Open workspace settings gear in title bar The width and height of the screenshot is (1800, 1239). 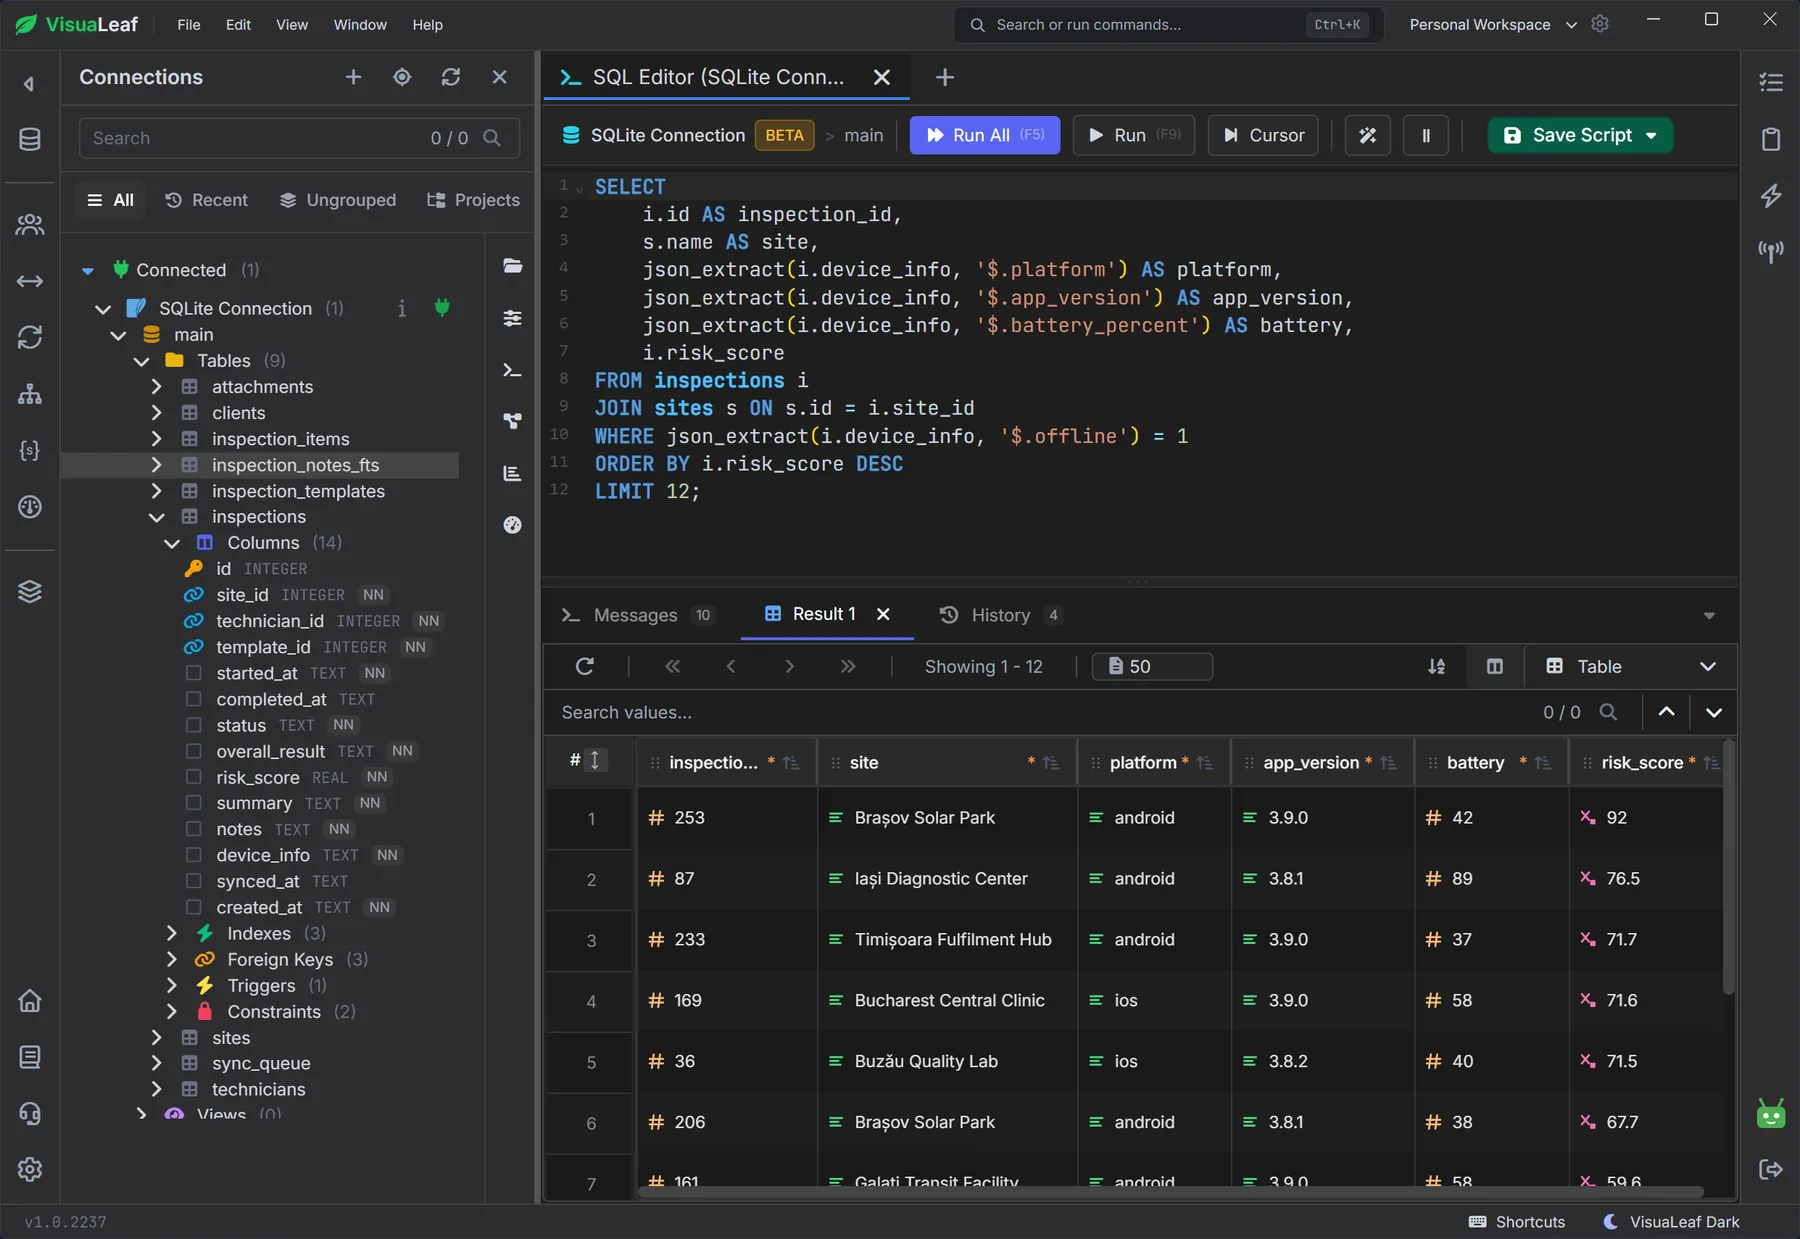coord(1600,24)
